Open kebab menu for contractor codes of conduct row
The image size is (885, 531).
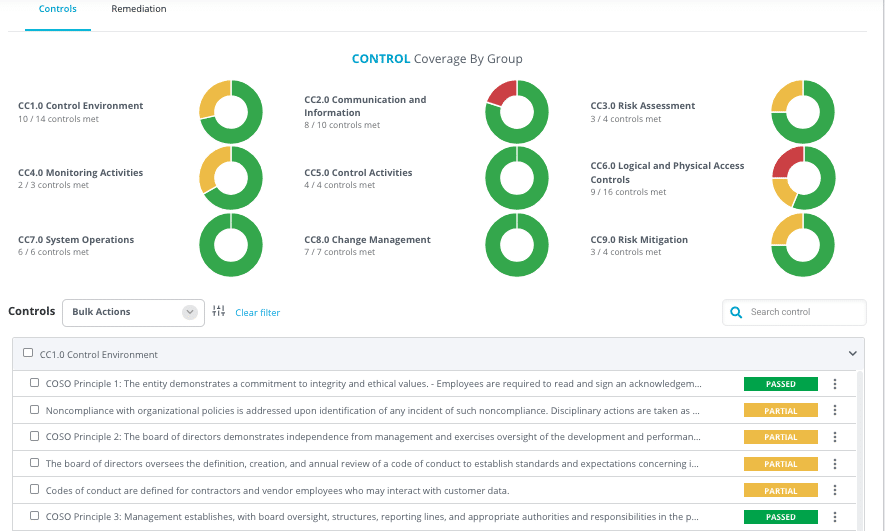click(835, 490)
